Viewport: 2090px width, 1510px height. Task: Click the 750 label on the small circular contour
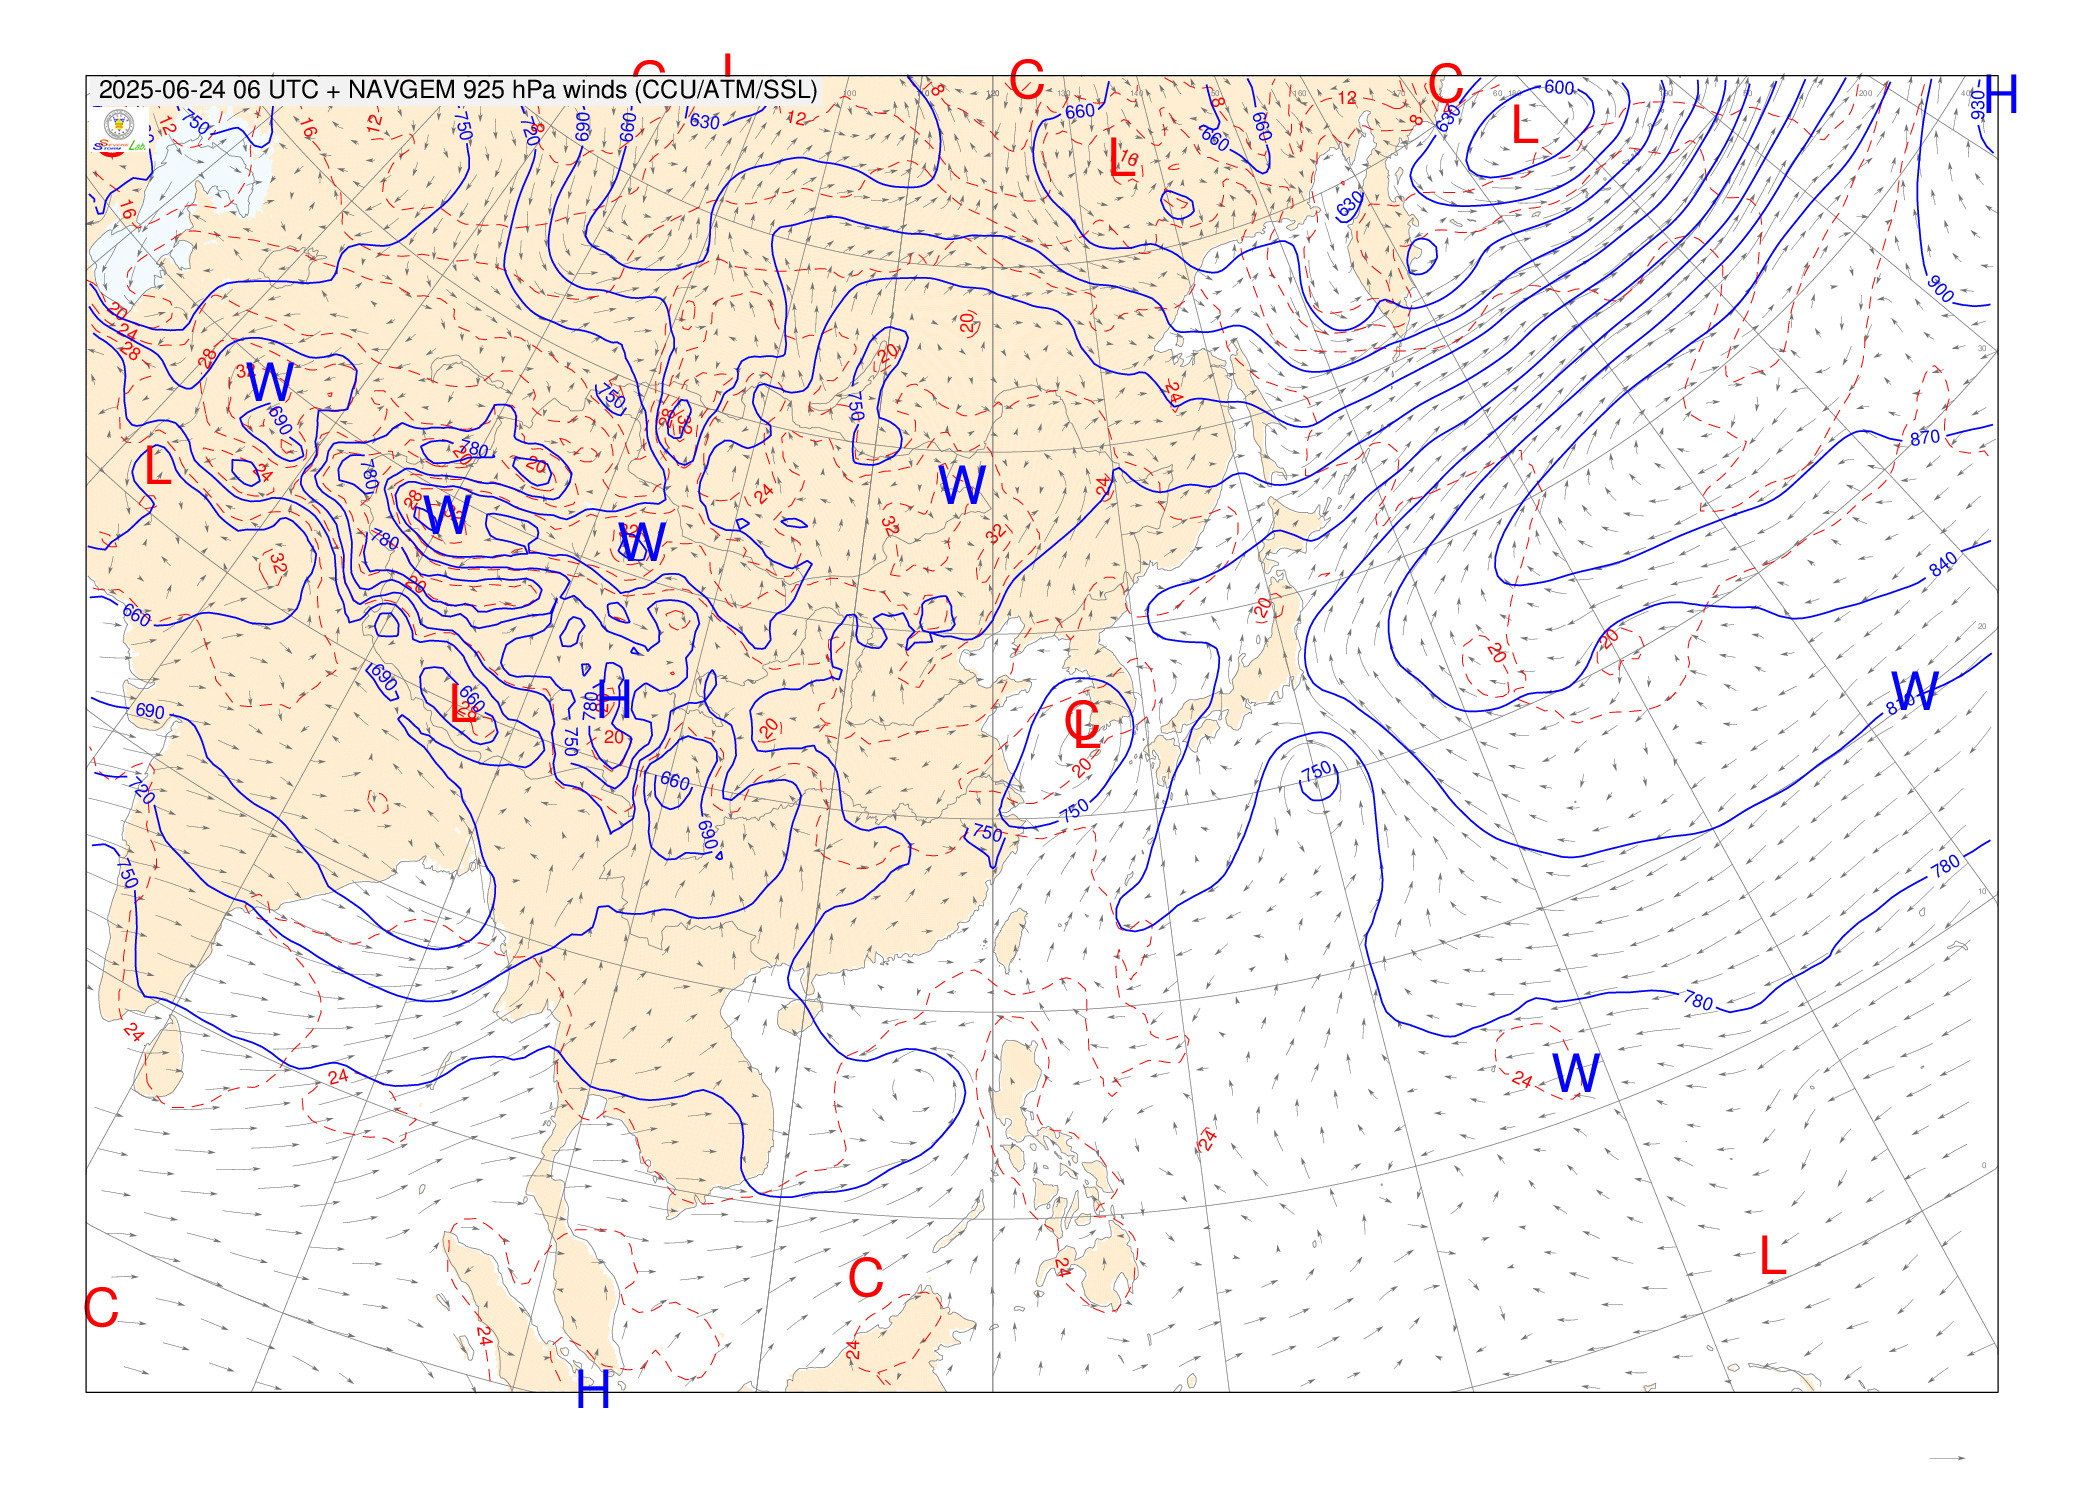coord(1317,771)
